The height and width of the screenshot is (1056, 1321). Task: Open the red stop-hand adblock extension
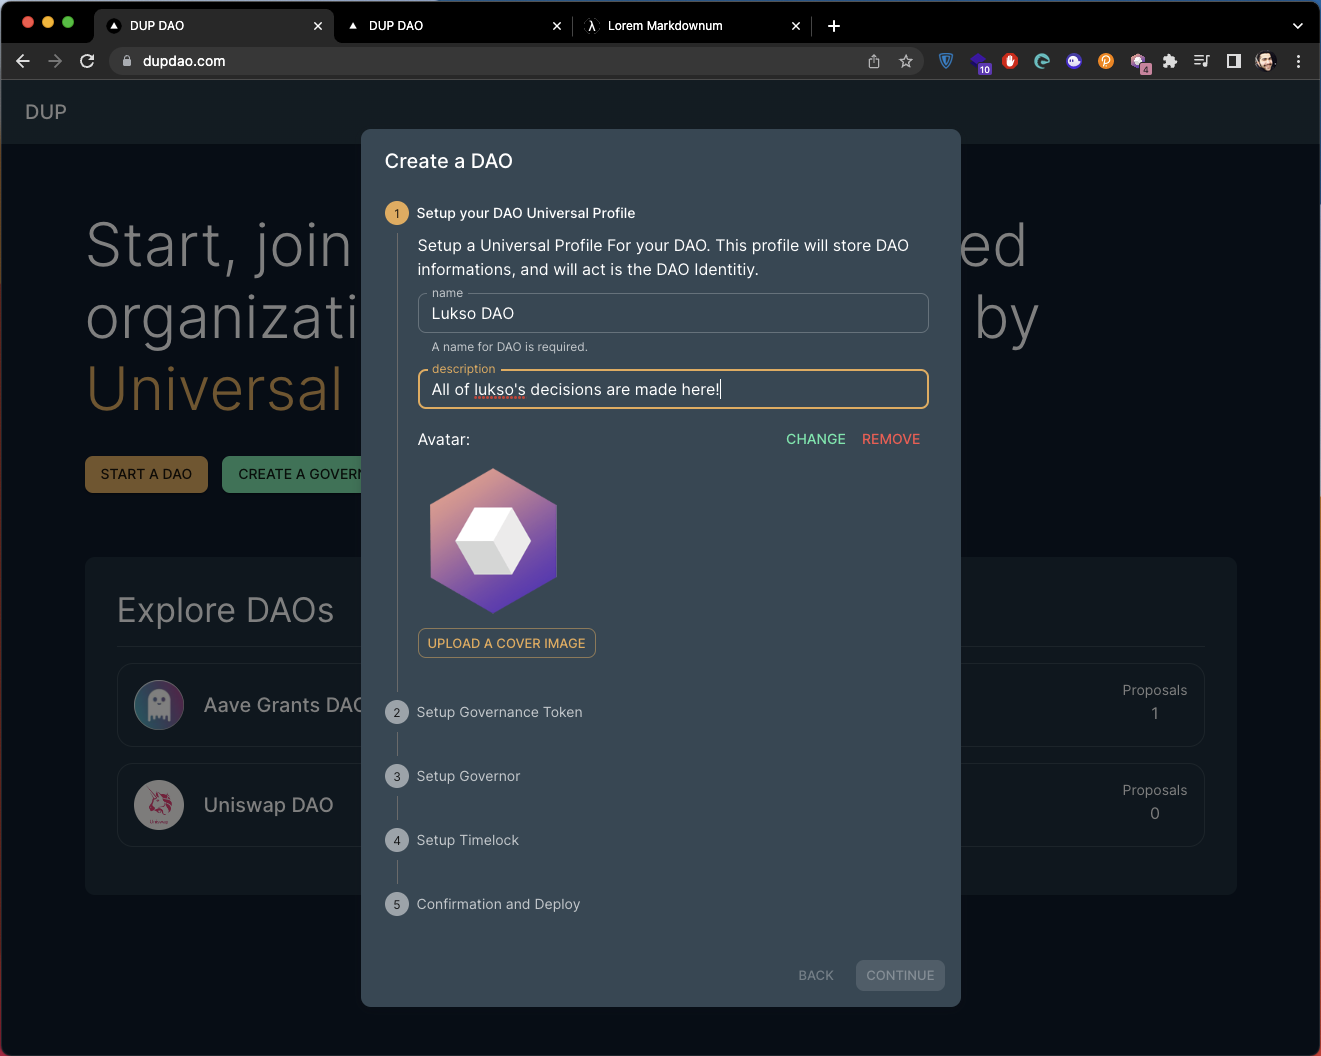pyautogui.click(x=1010, y=61)
